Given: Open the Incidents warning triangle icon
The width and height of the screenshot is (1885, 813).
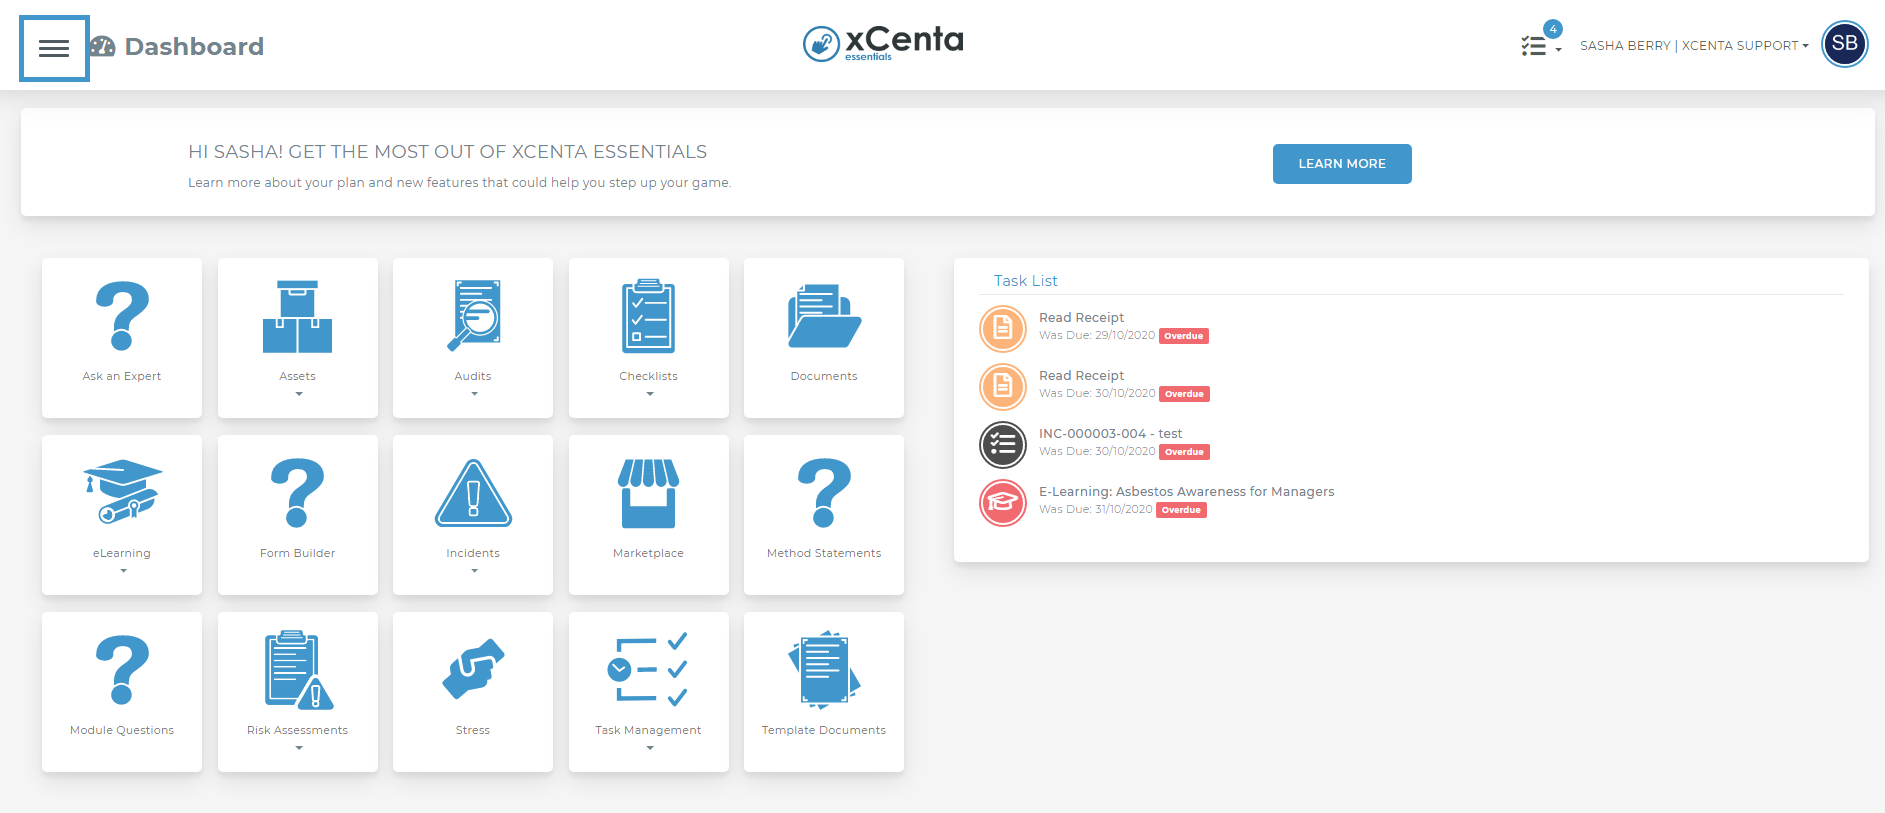Looking at the screenshot, I should pos(473,493).
